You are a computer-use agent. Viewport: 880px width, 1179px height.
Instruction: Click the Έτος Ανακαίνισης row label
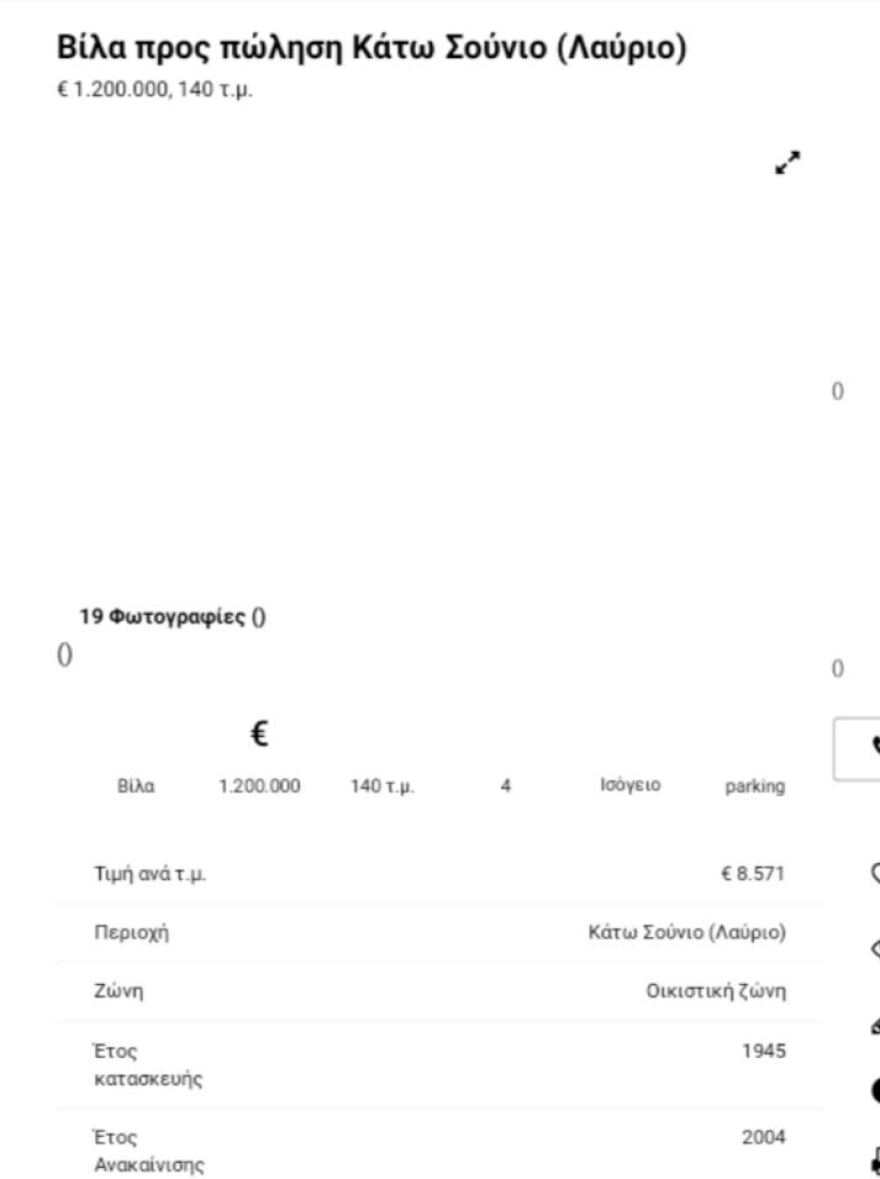(150, 1151)
